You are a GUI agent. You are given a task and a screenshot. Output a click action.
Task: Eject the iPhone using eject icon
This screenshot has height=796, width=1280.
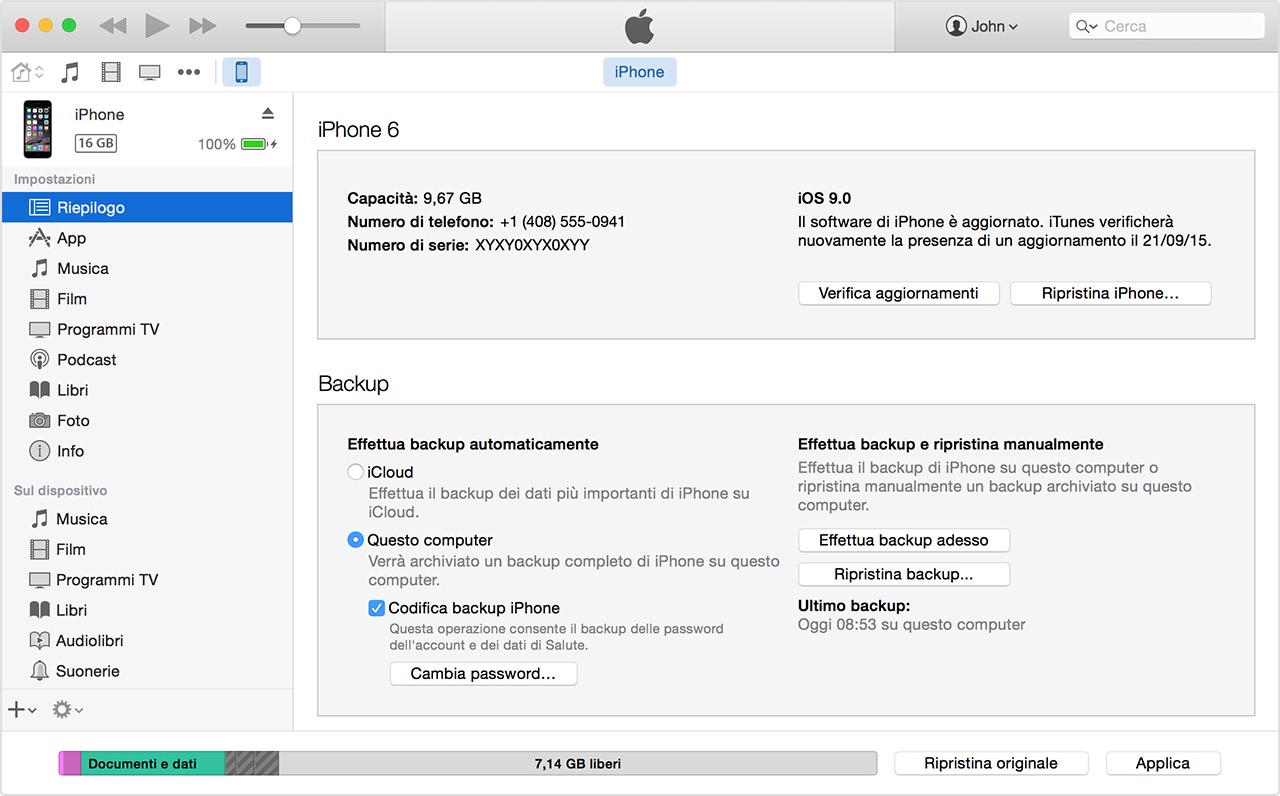(267, 113)
